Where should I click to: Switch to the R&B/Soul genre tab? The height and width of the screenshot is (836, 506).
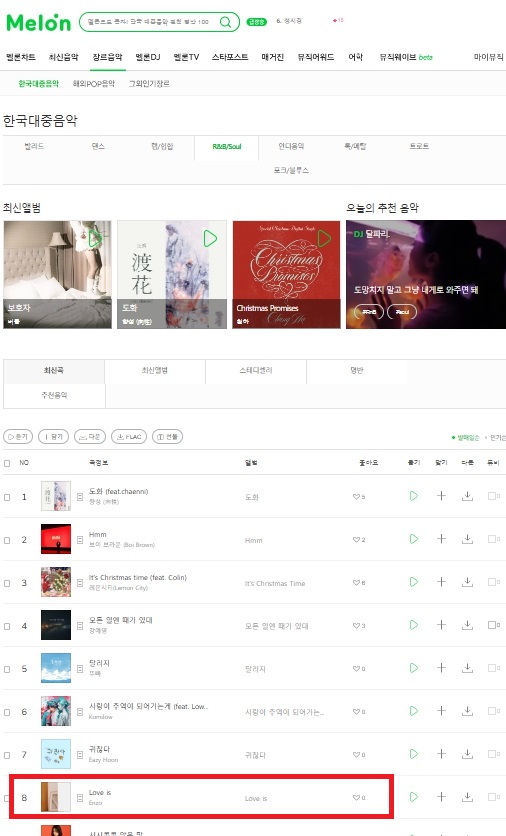[x=227, y=147]
